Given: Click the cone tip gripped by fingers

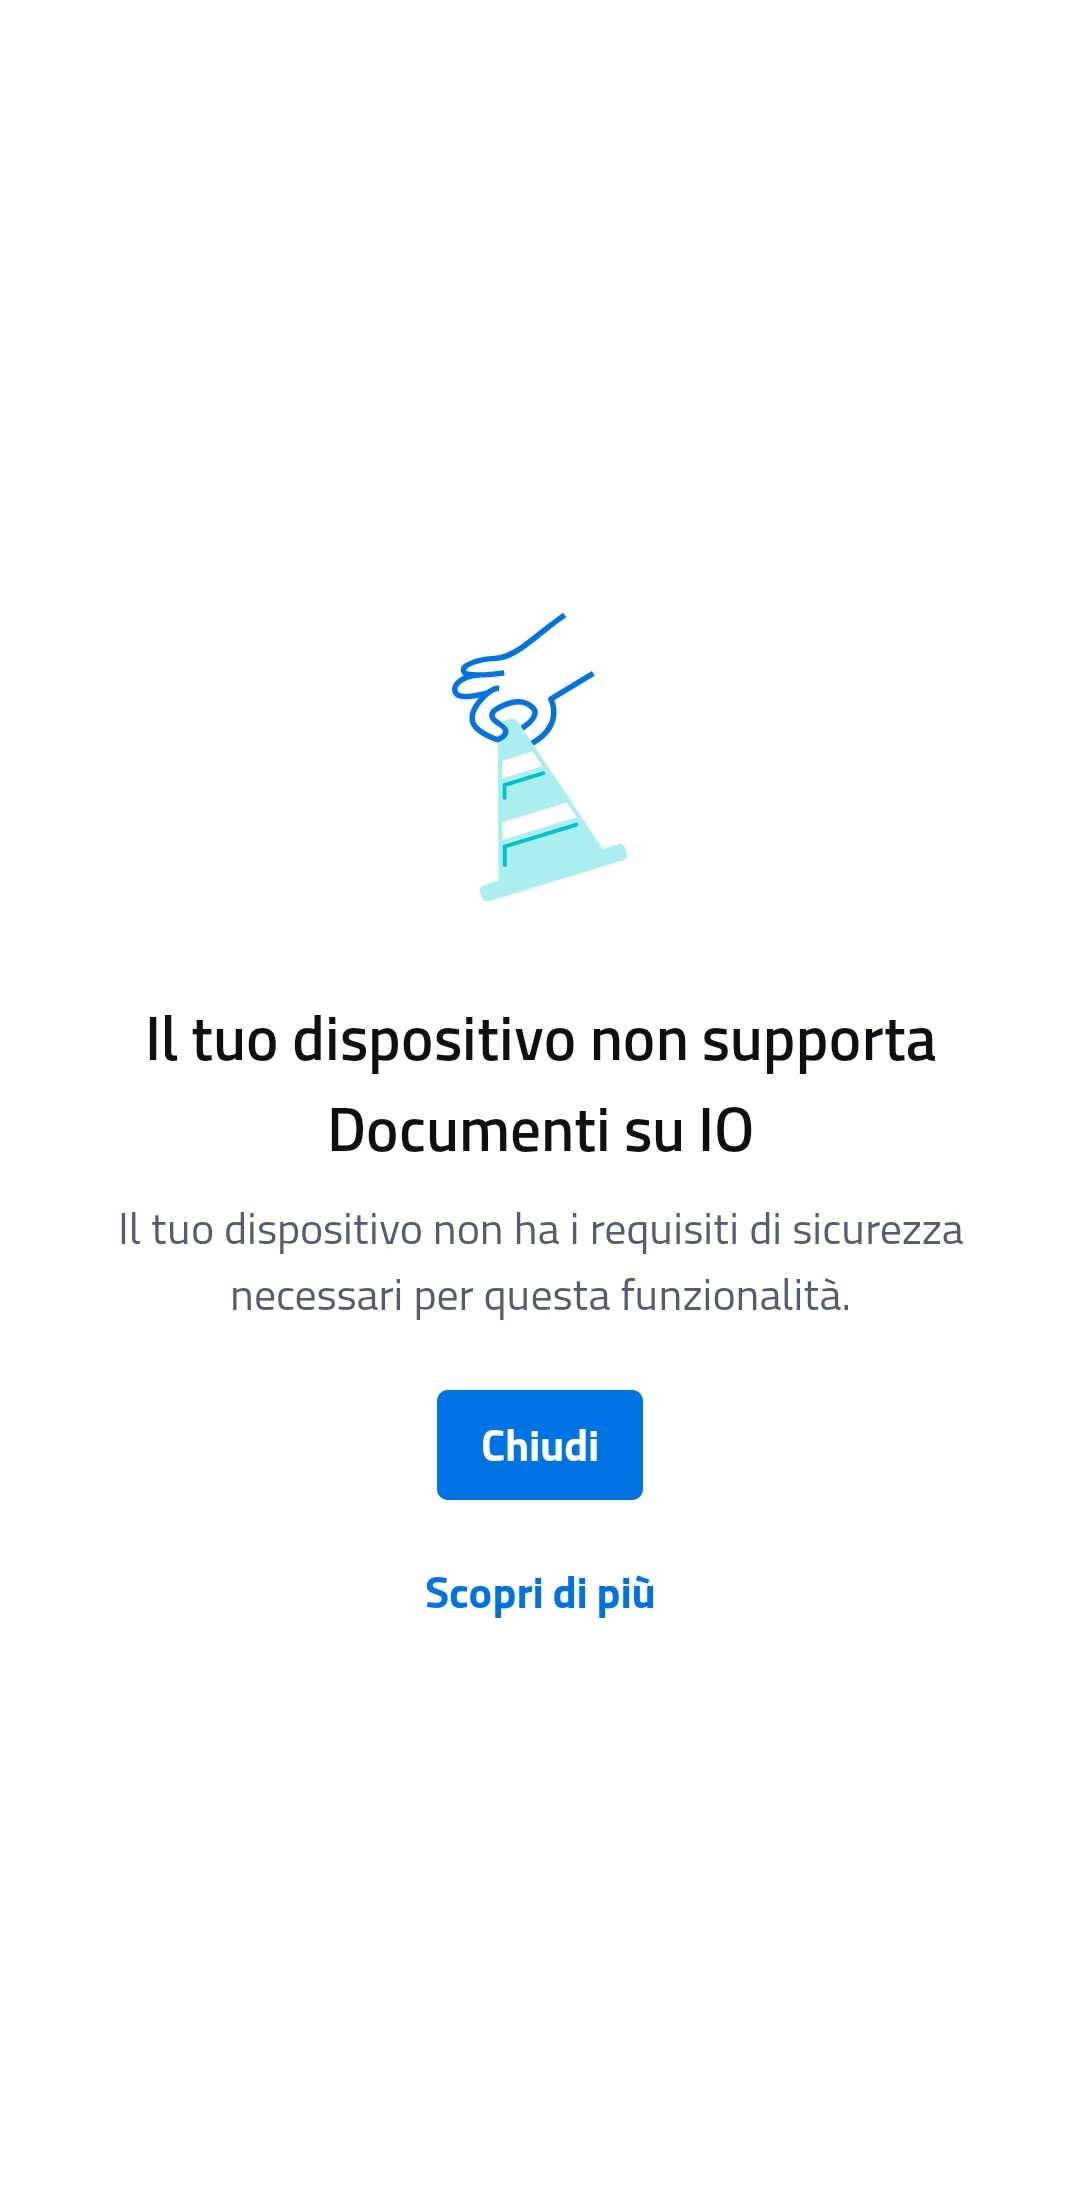Looking at the screenshot, I should tap(512, 728).
